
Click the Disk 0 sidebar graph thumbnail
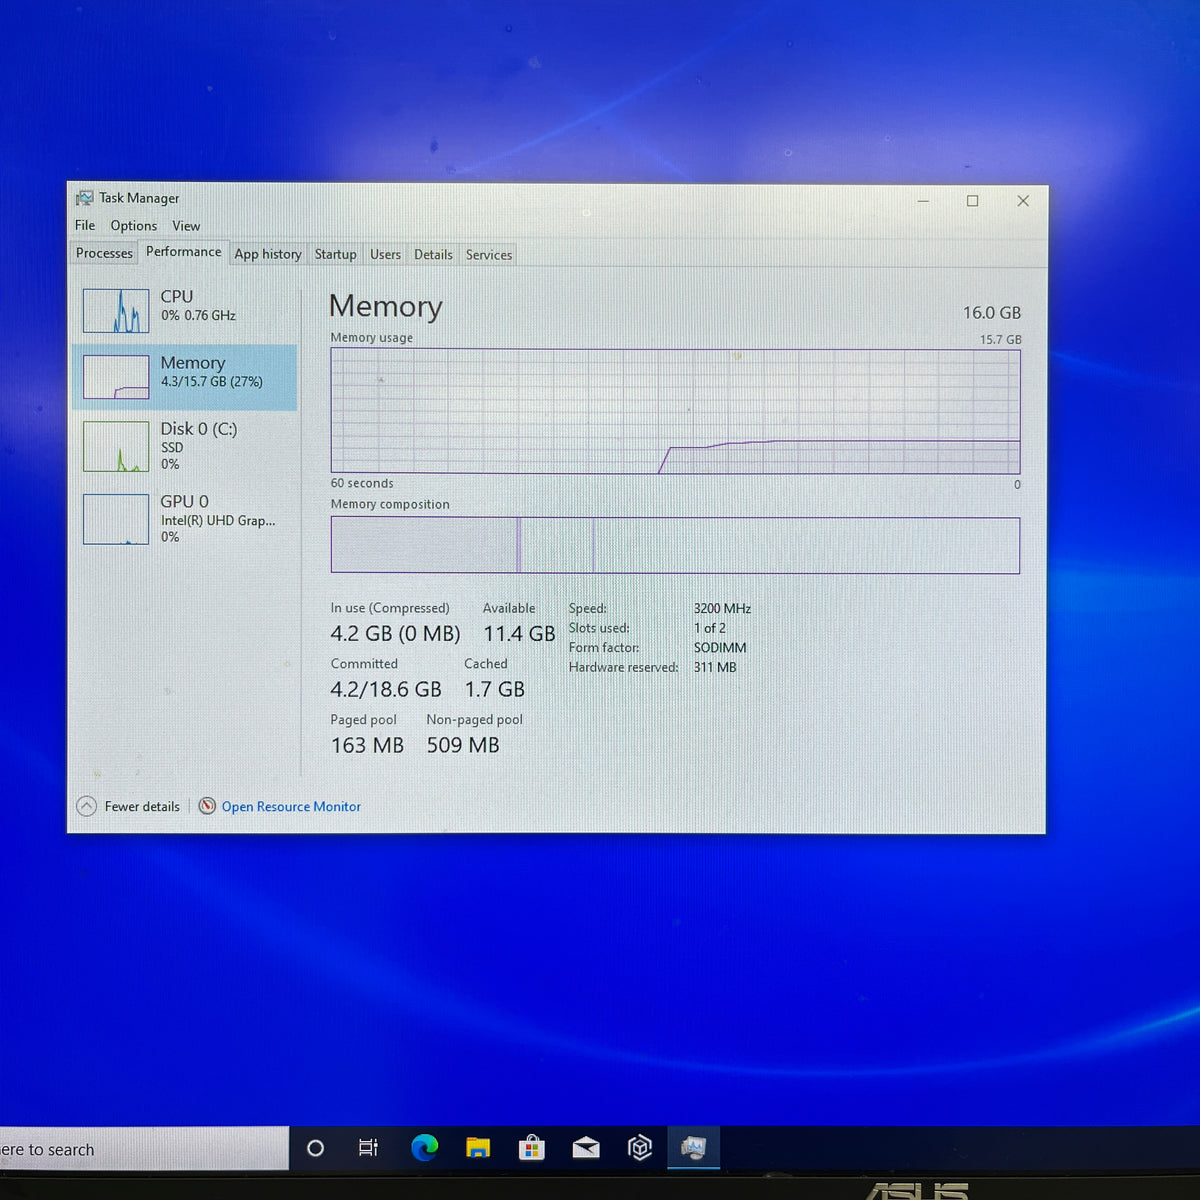pyautogui.click(x=116, y=446)
